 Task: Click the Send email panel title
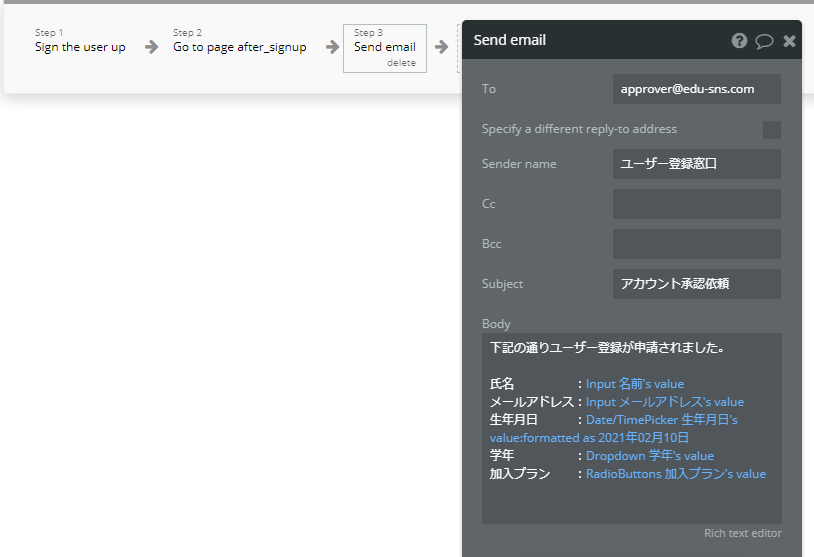click(x=510, y=40)
